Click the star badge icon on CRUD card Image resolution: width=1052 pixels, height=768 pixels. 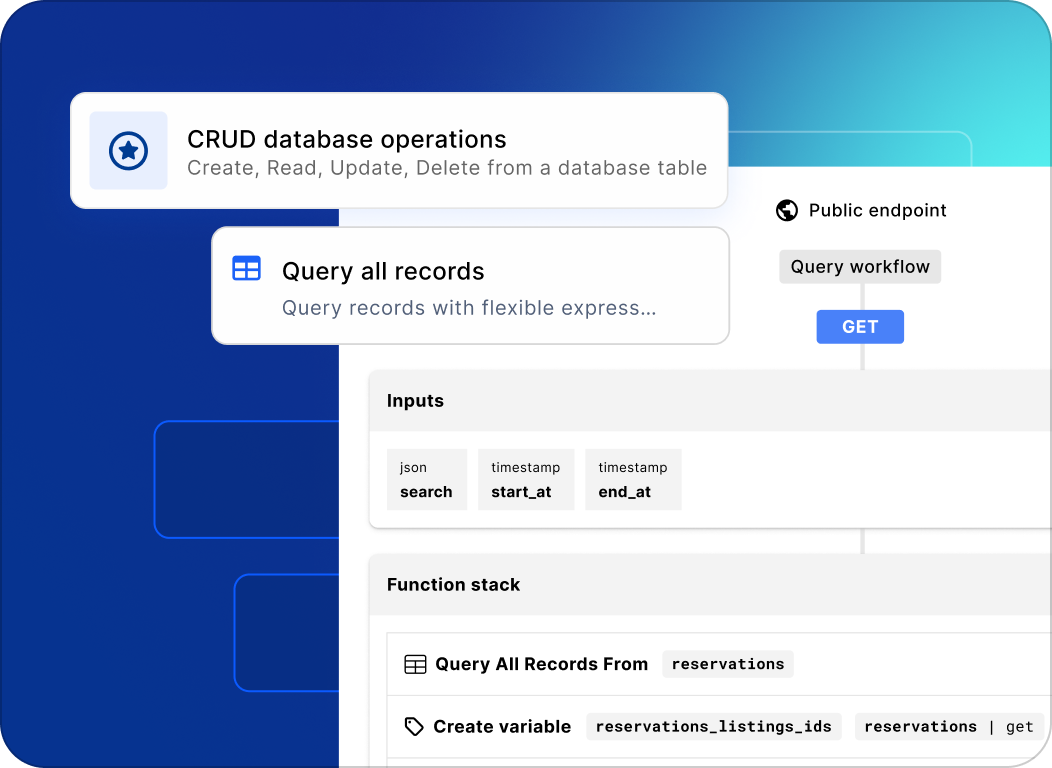pyautogui.click(x=128, y=151)
